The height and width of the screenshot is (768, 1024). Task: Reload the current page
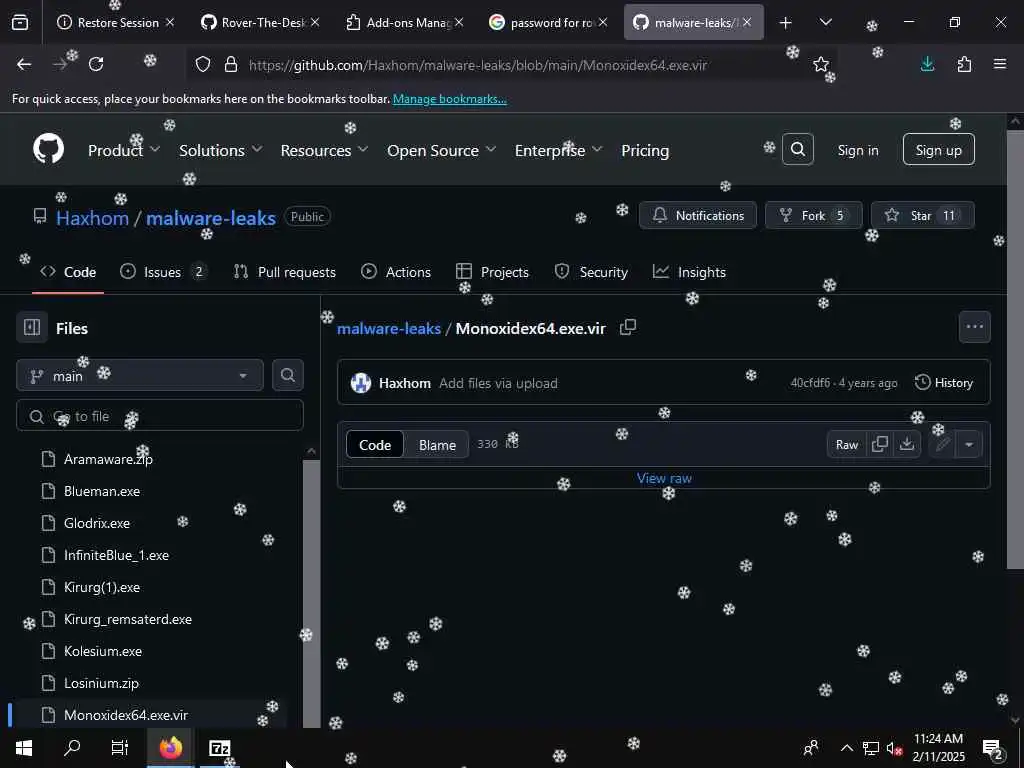tap(96, 64)
